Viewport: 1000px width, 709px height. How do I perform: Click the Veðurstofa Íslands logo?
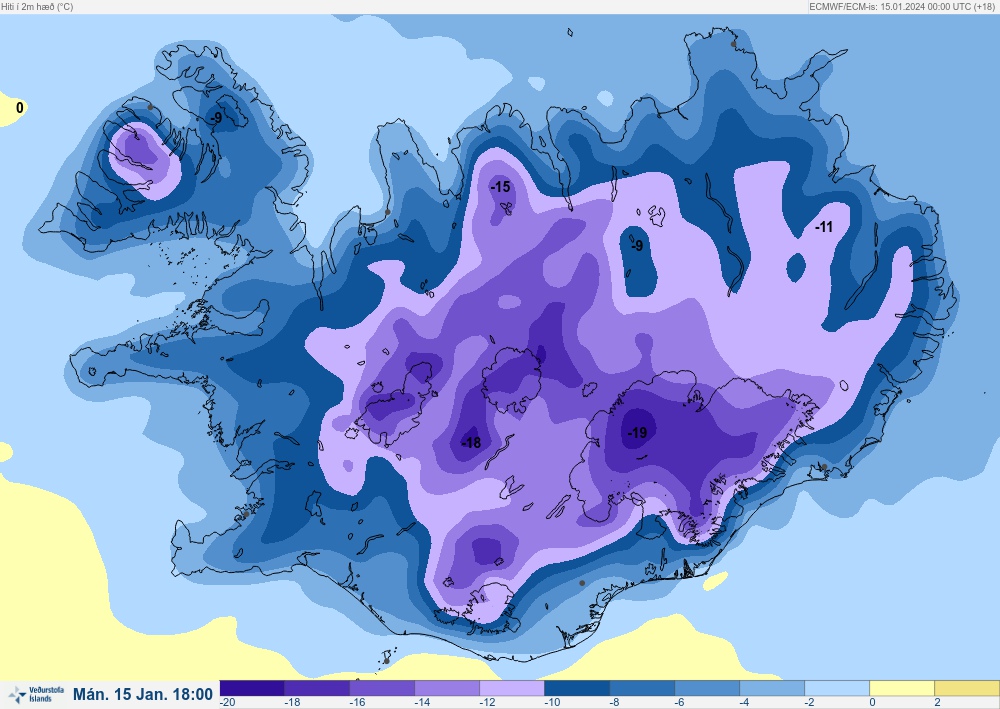[37, 694]
